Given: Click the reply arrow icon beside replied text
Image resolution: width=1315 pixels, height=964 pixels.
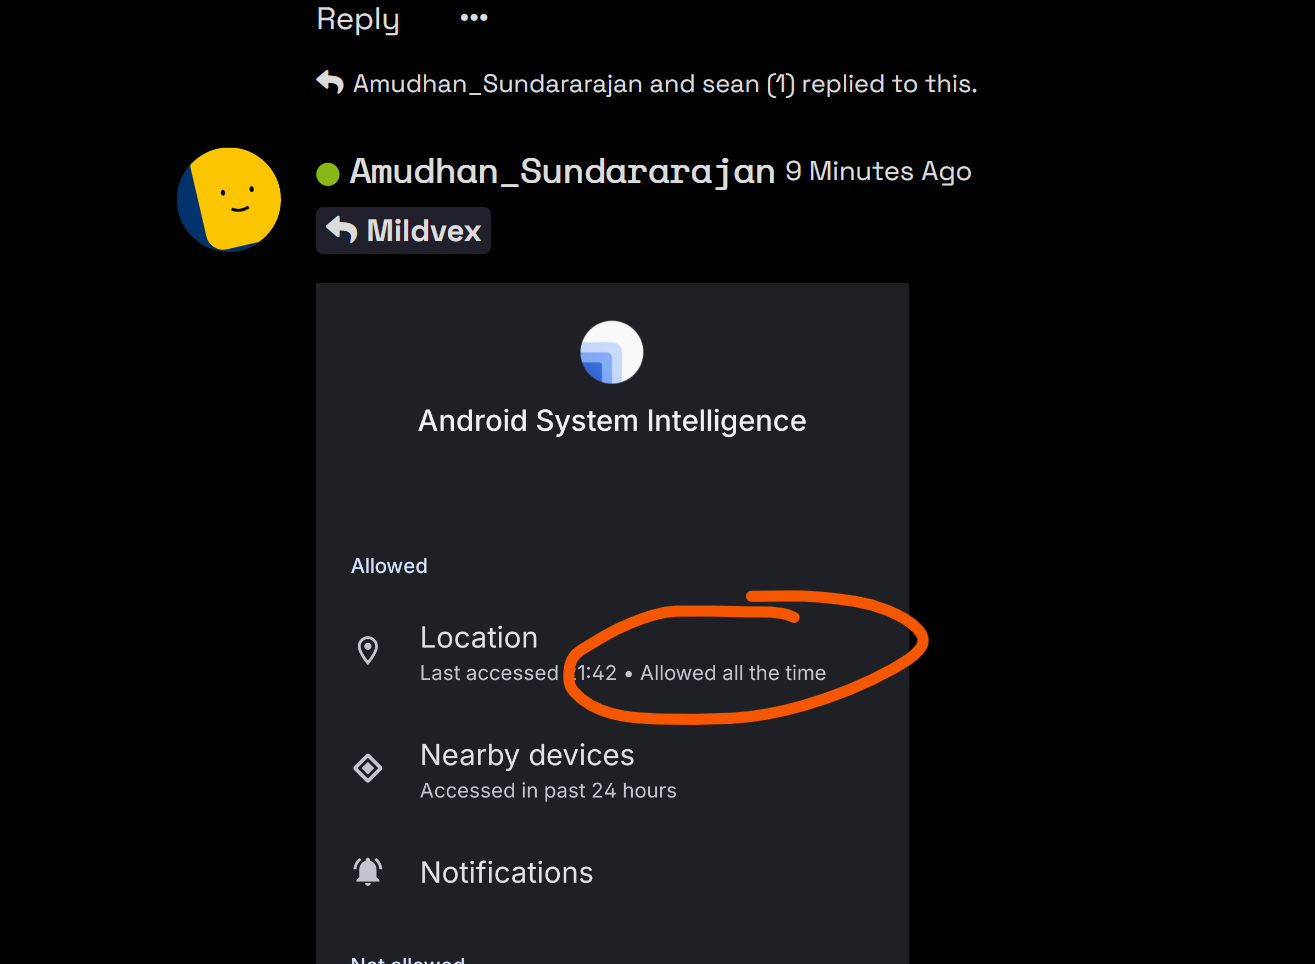Looking at the screenshot, I should pyautogui.click(x=330, y=82).
